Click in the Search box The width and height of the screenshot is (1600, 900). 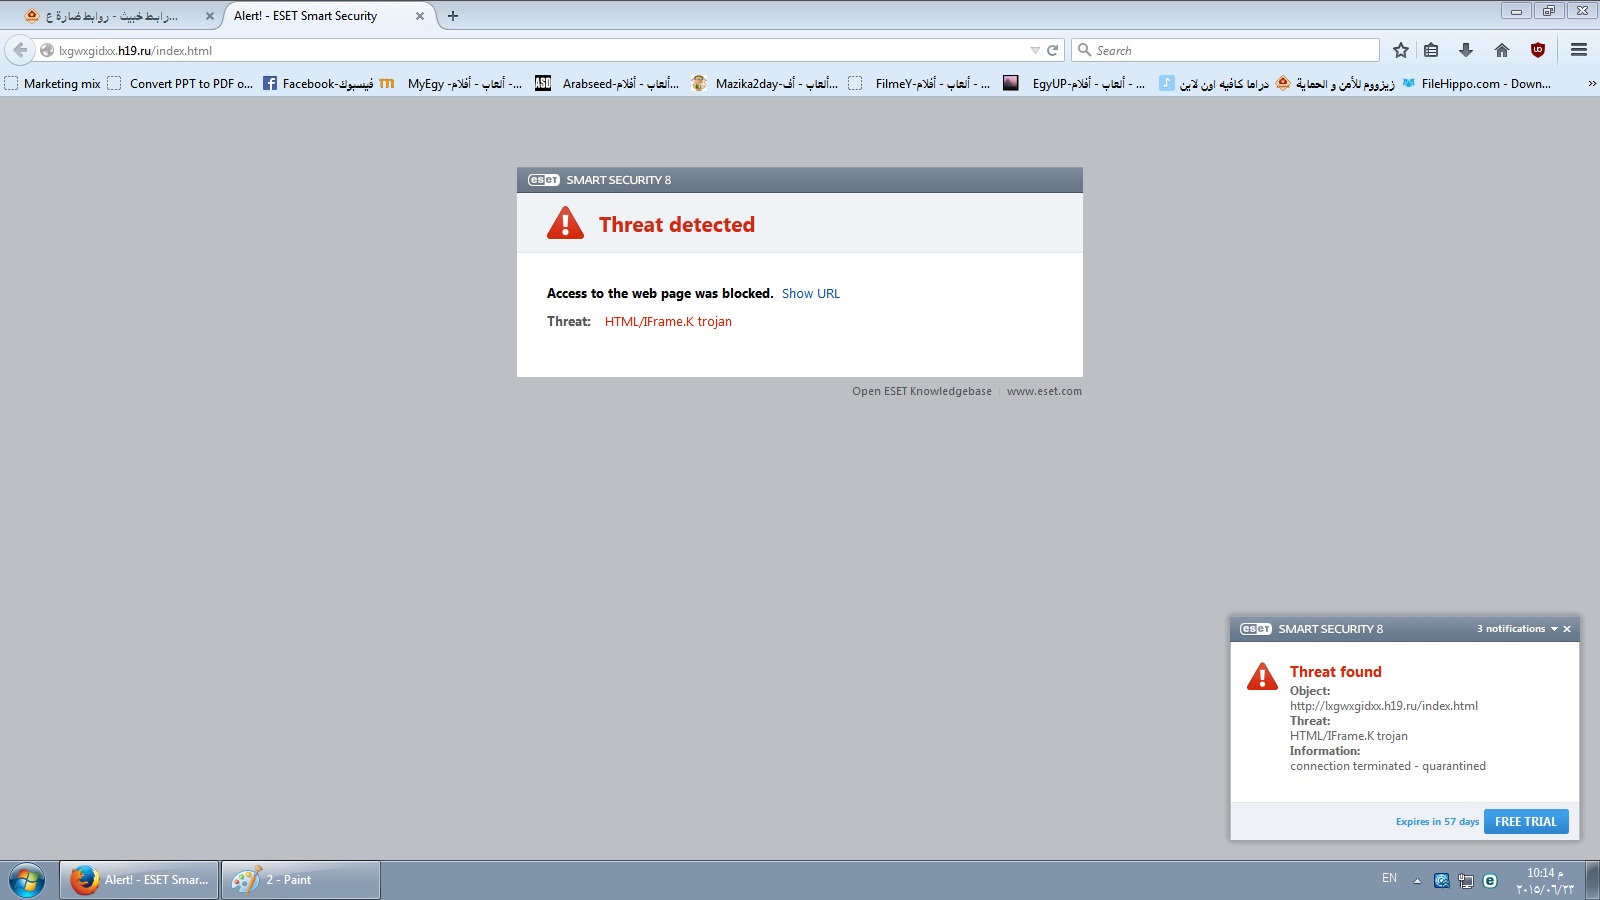[x=1225, y=50]
